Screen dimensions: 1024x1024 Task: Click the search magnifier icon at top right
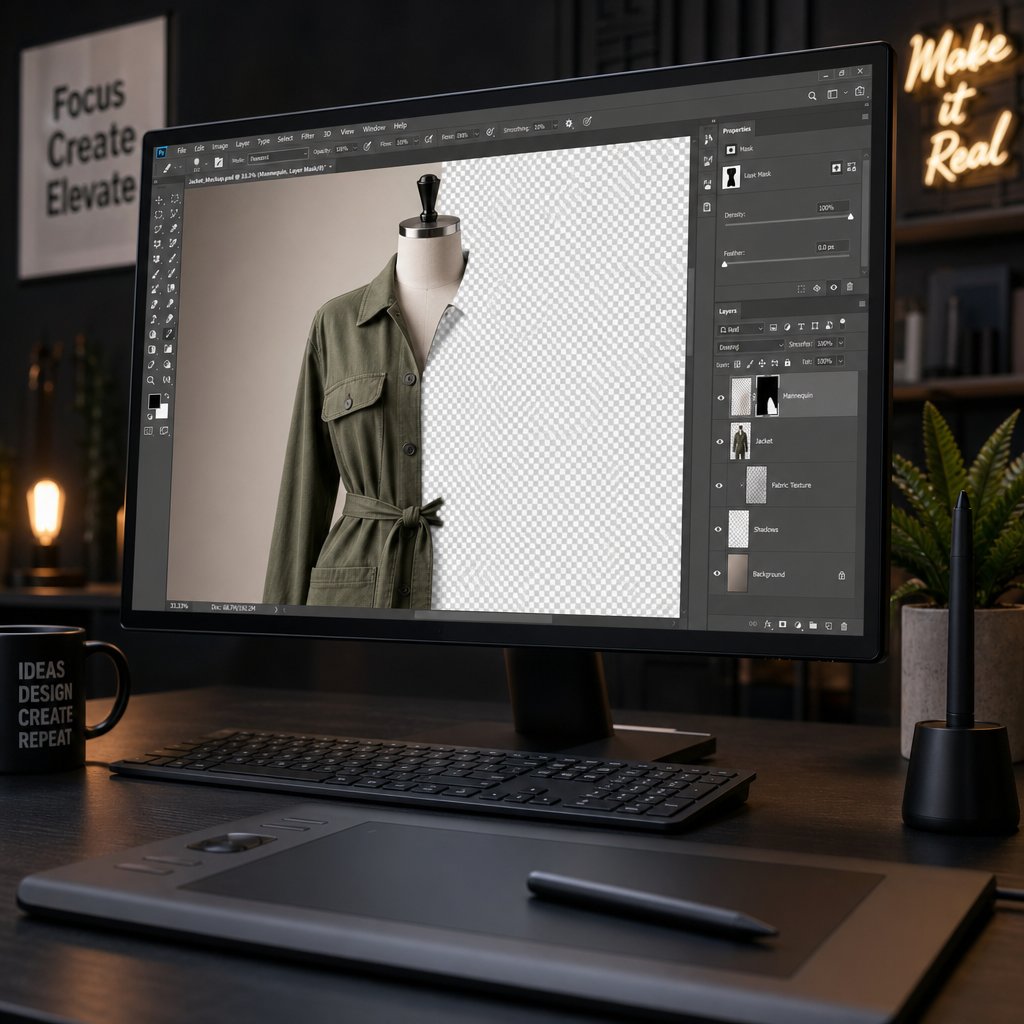[812, 96]
